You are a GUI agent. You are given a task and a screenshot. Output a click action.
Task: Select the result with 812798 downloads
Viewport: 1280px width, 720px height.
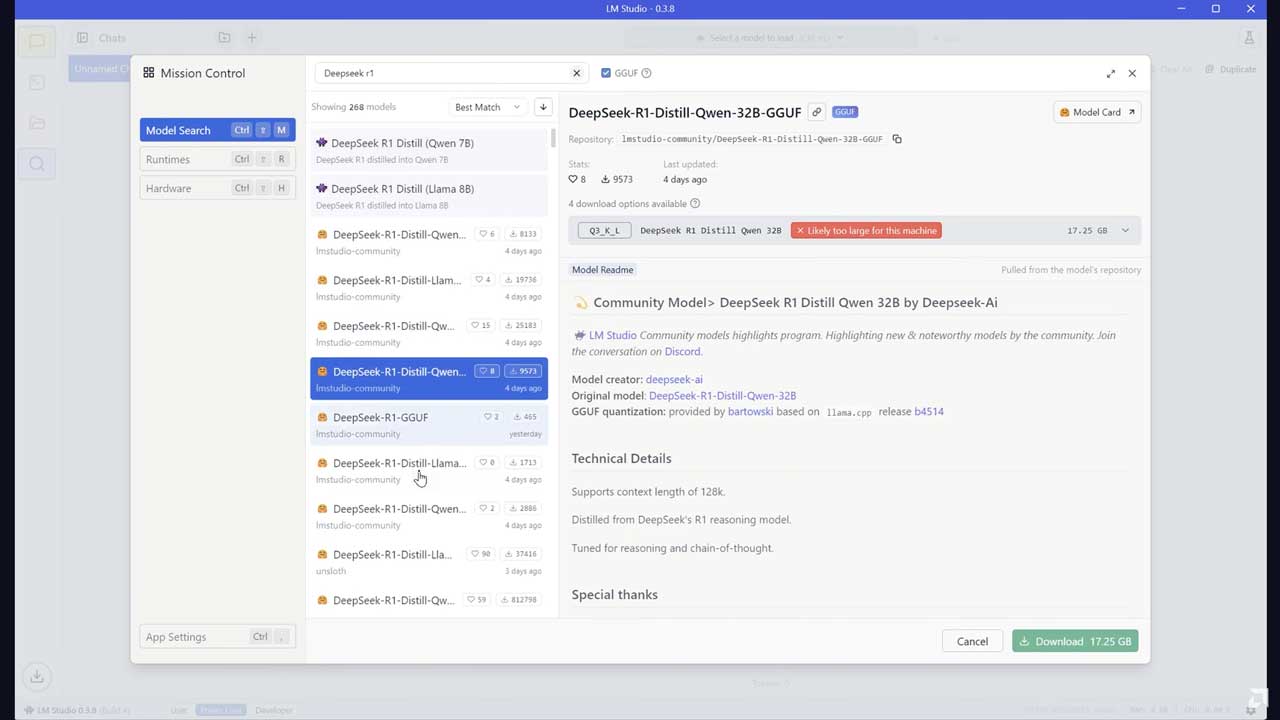click(429, 602)
